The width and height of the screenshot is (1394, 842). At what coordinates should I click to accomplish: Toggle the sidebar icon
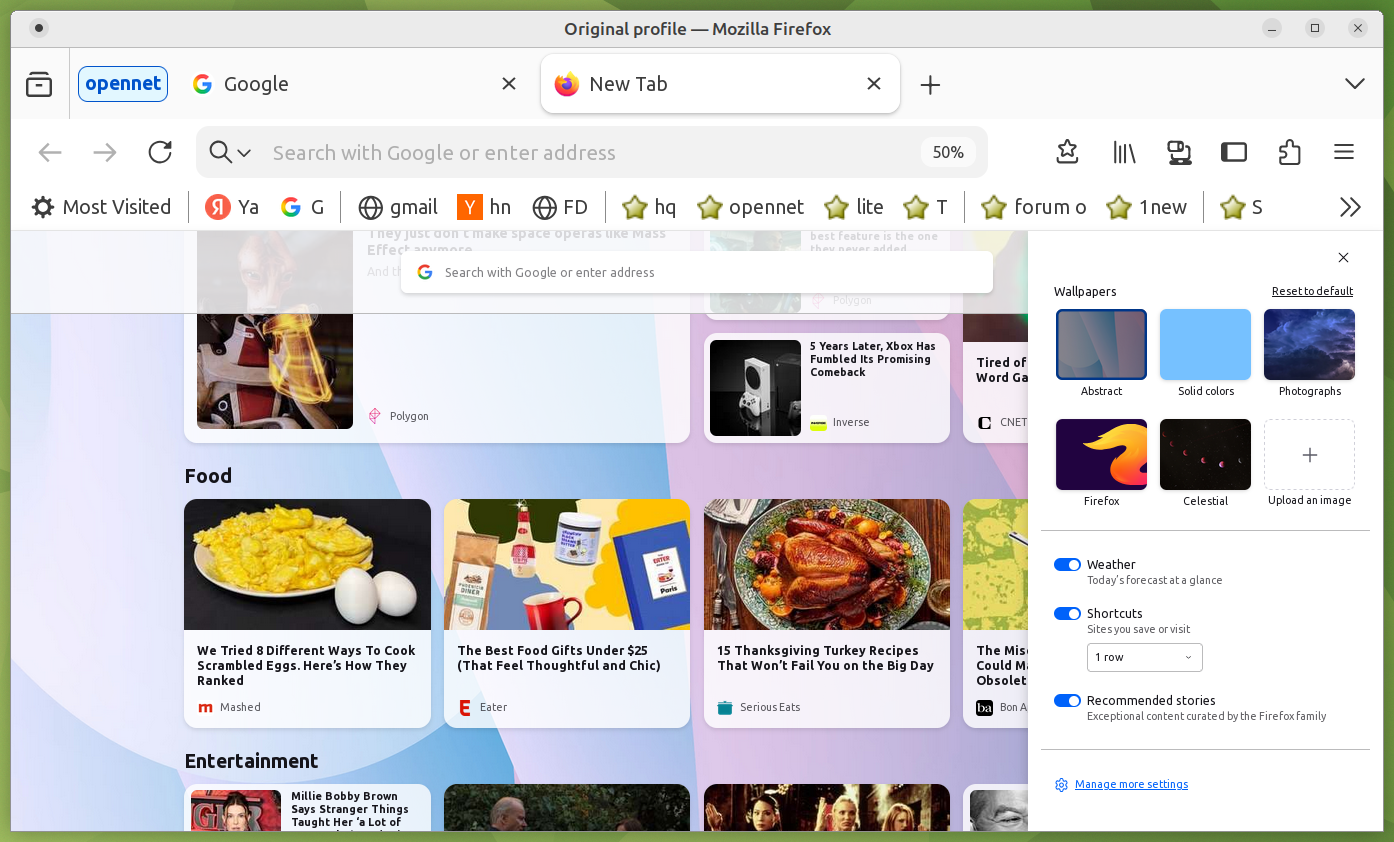point(1234,152)
